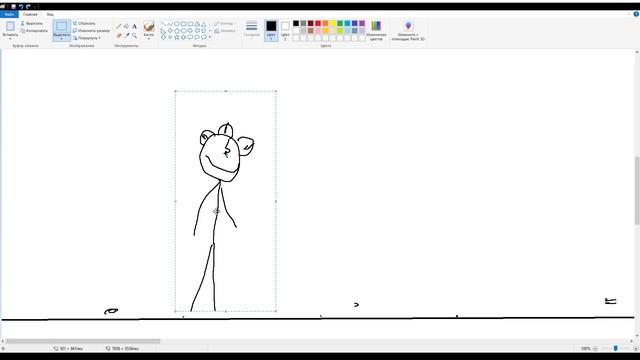Screen dimensions: 640x360
Task: Select Color 1 (Цвет 1) box
Action: click(x=271, y=30)
